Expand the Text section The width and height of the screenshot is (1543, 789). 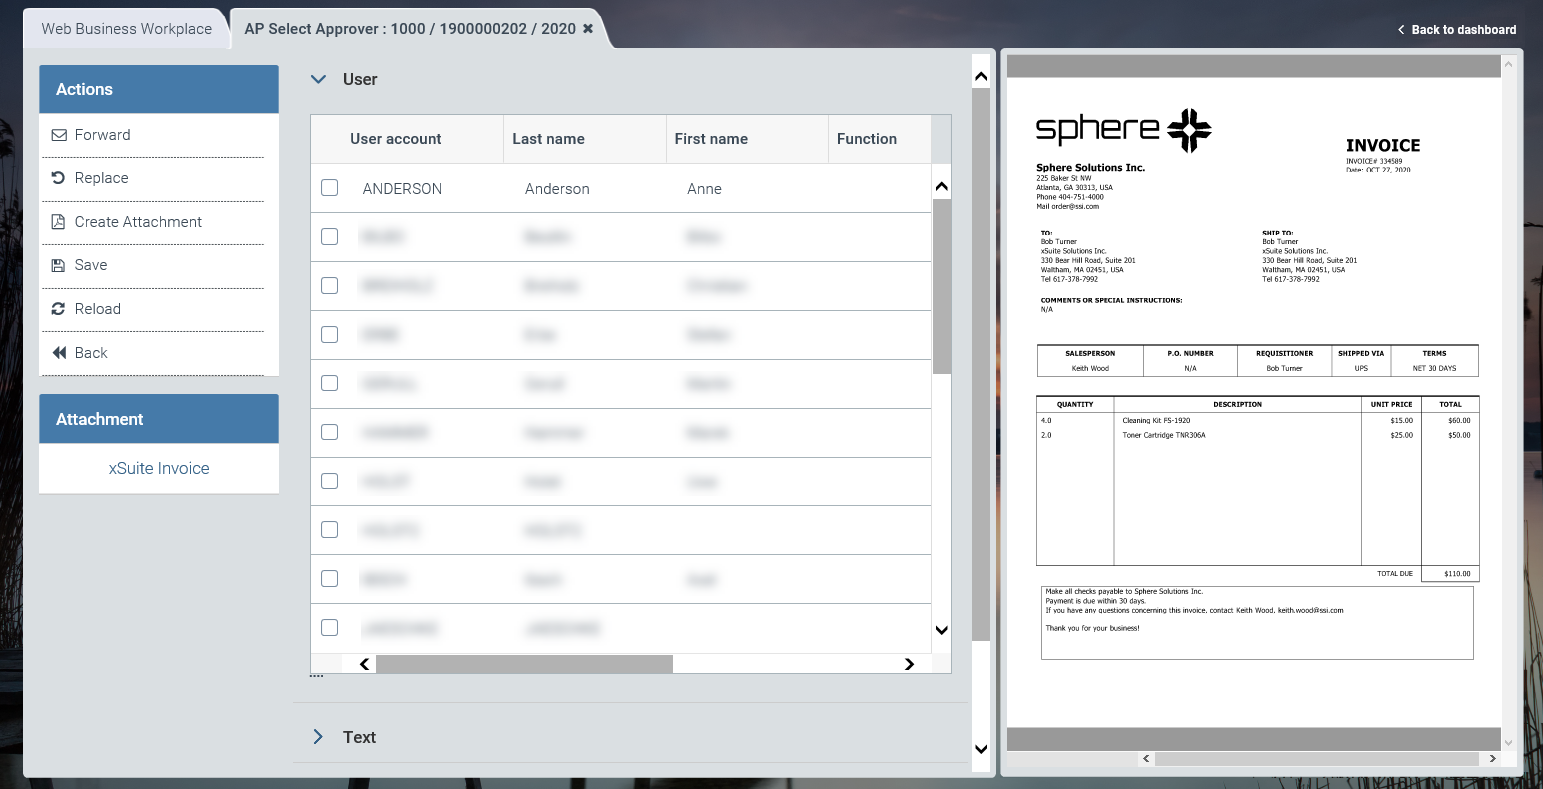318,737
